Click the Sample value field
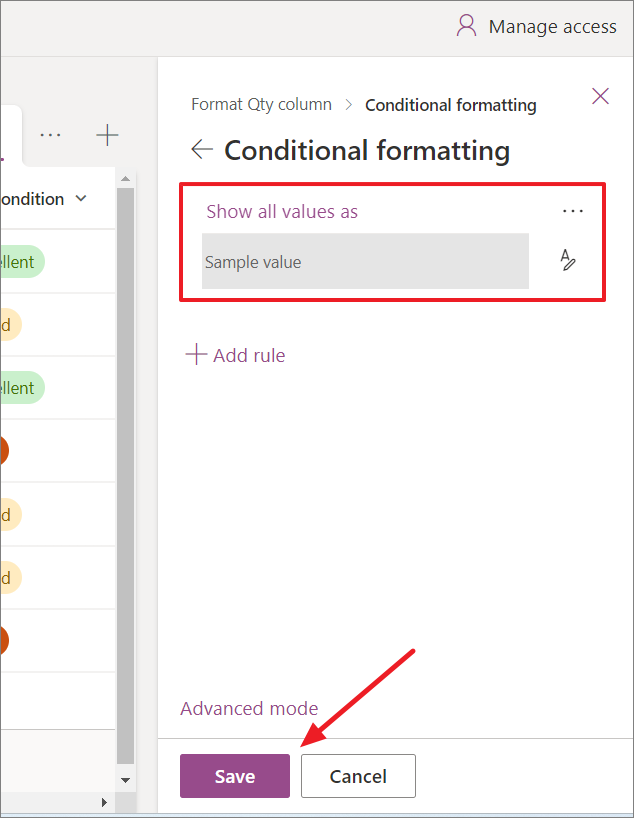The image size is (634, 818). coord(365,260)
